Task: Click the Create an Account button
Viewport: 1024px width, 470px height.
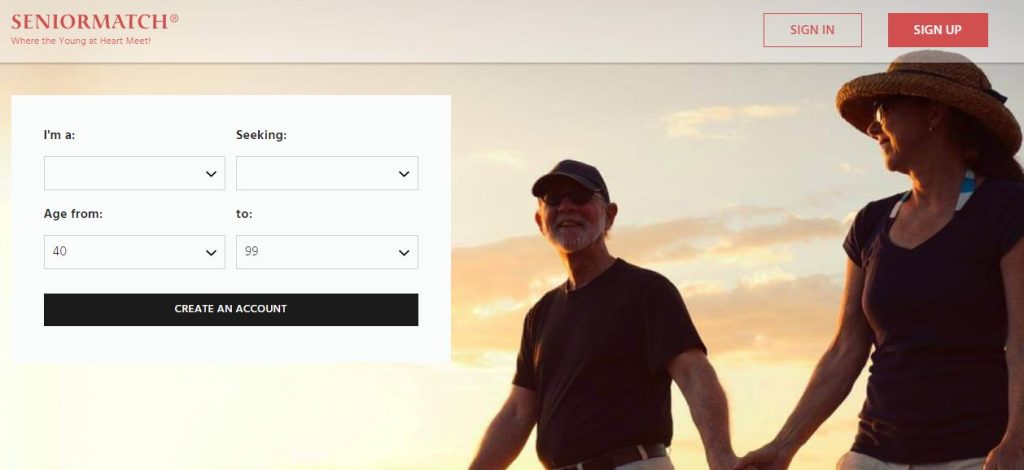Action: [231, 309]
